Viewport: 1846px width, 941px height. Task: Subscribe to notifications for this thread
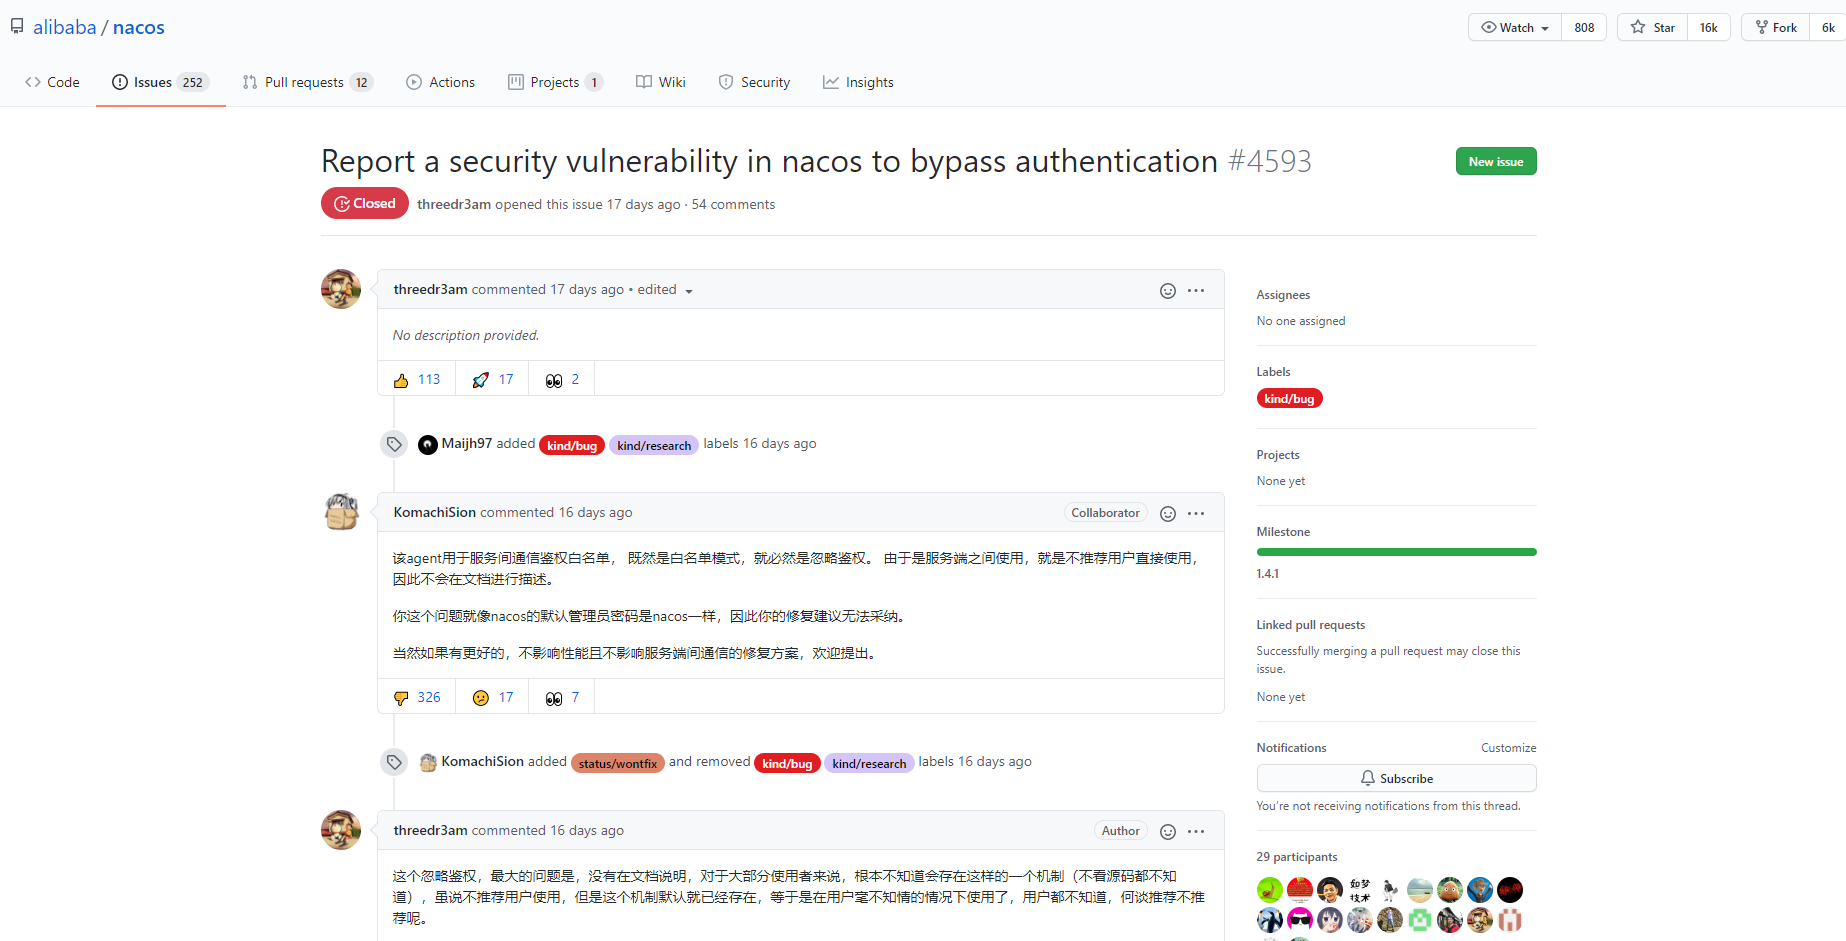click(1396, 777)
